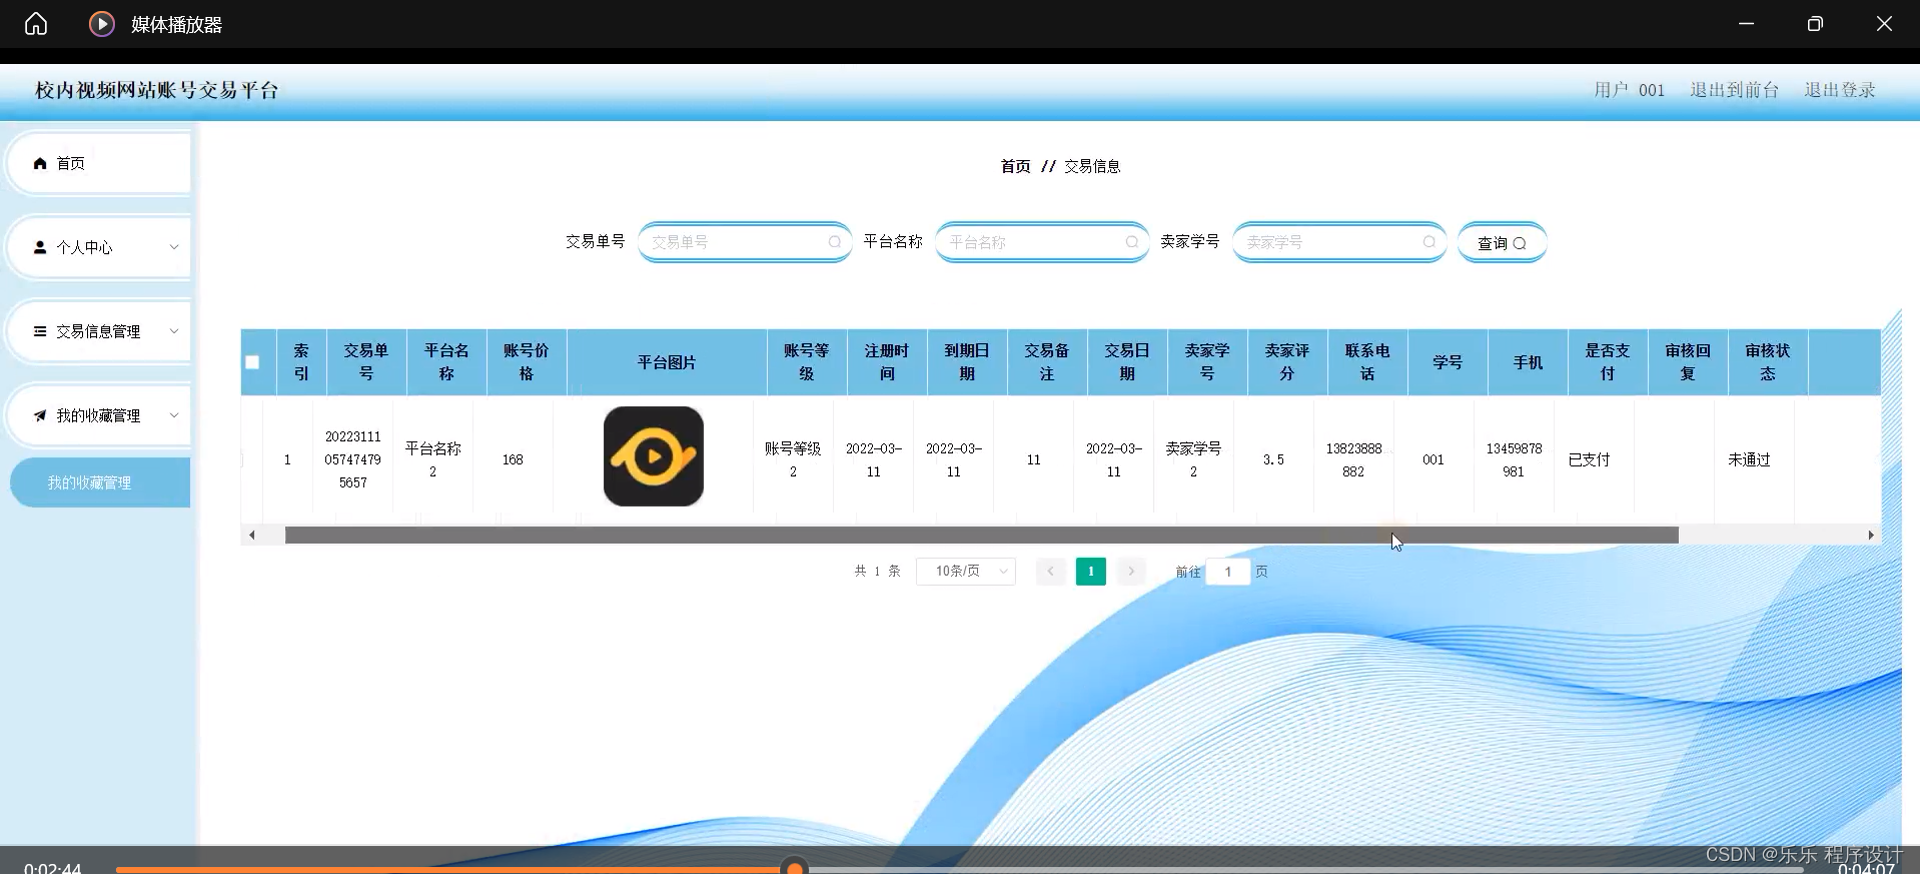The image size is (1920, 874).
Task: Open the 个人中心 sidebar menu
Action: 99,247
